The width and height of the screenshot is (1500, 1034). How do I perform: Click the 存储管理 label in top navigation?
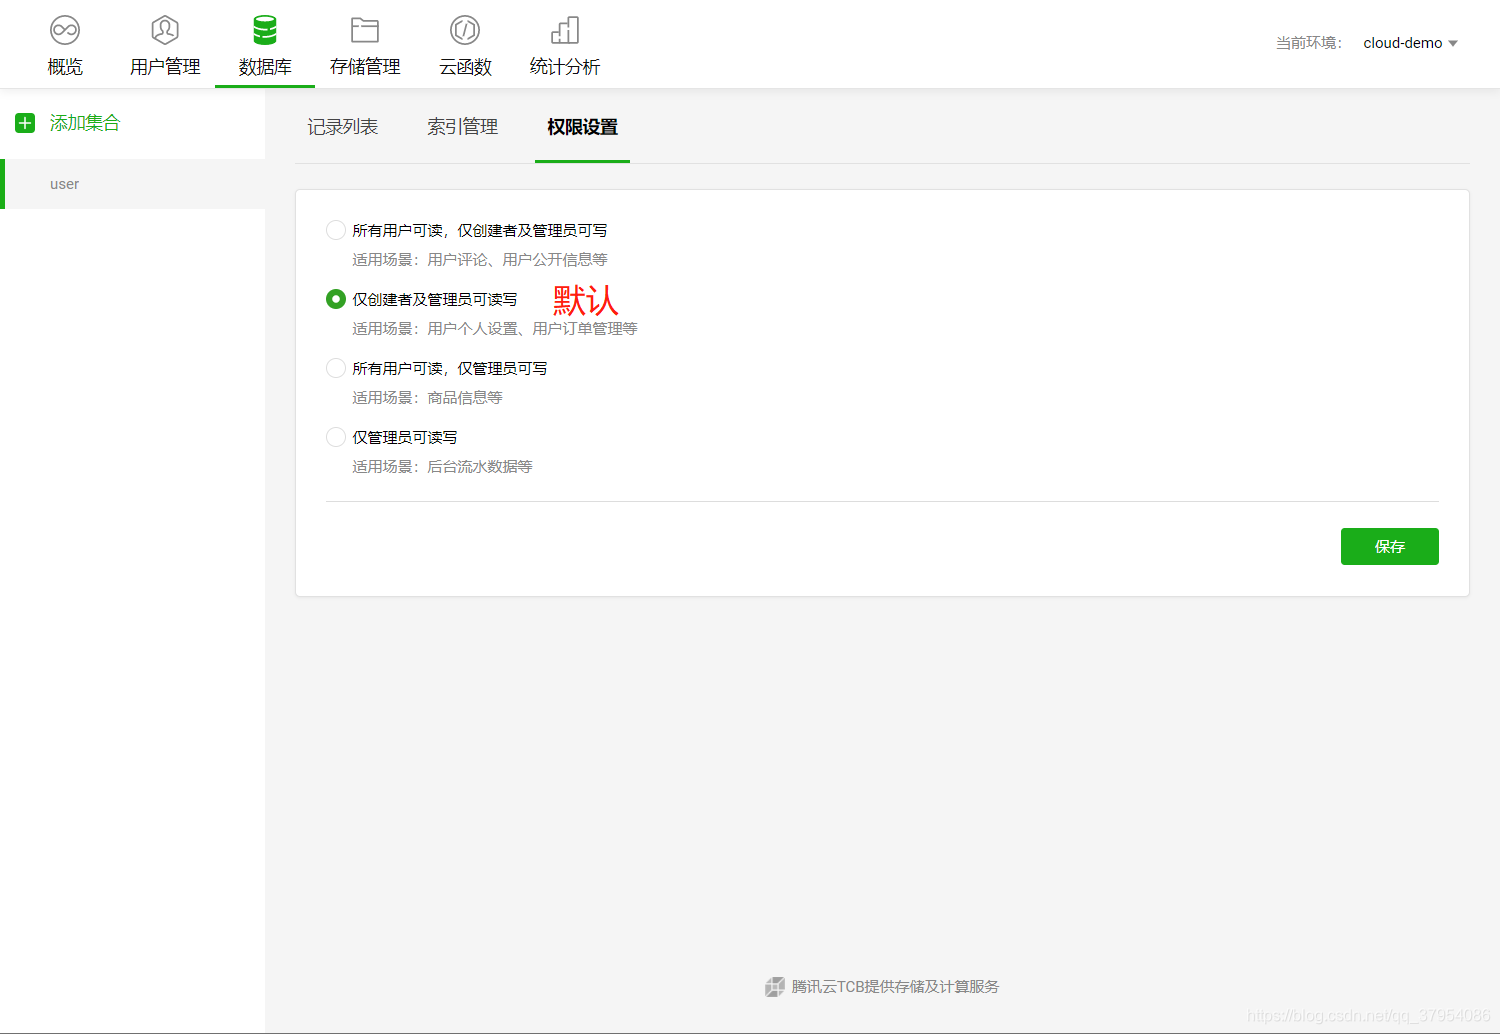[365, 67]
